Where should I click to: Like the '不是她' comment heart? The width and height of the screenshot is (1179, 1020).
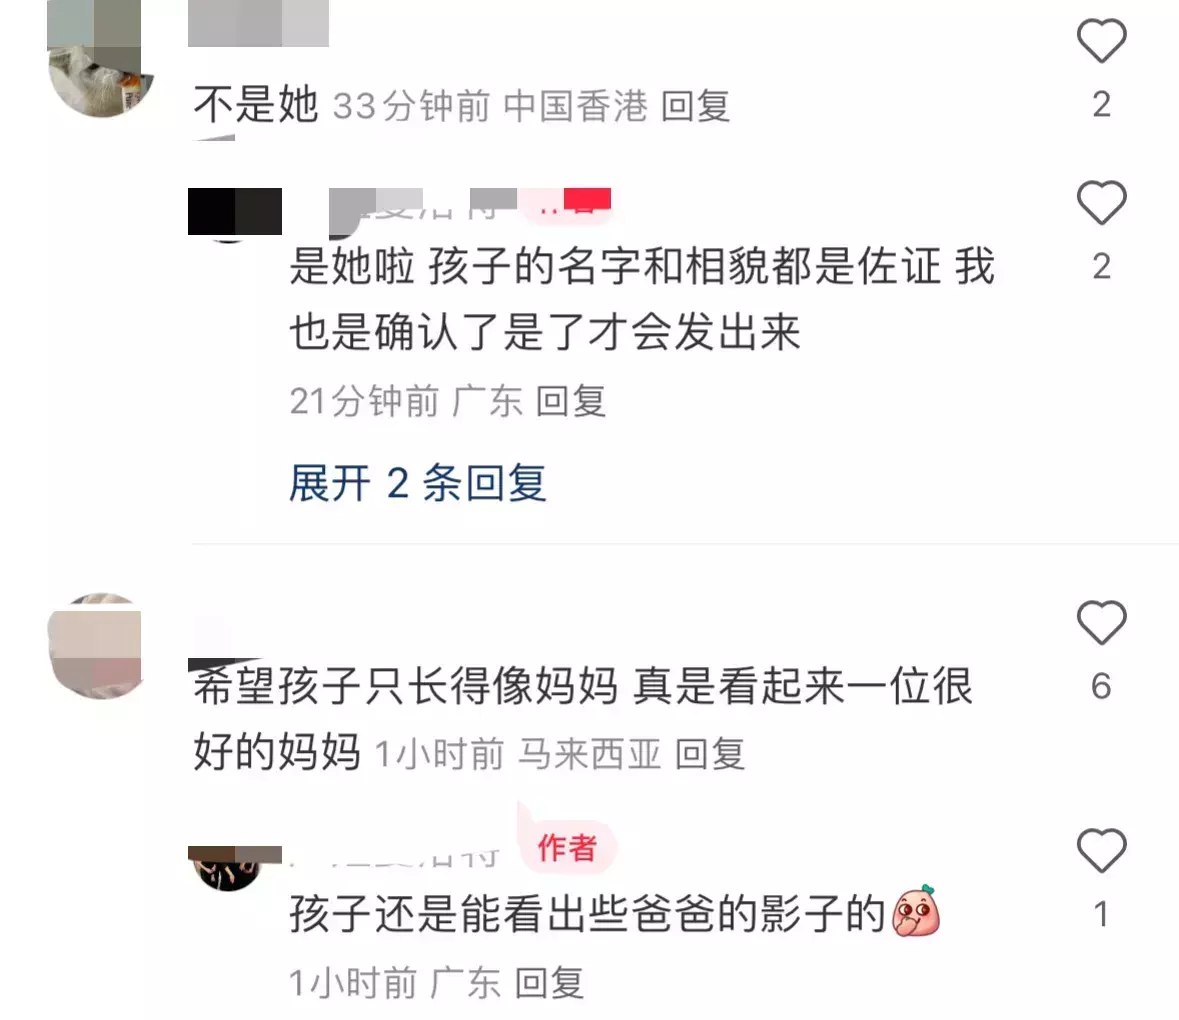click(x=1102, y=41)
